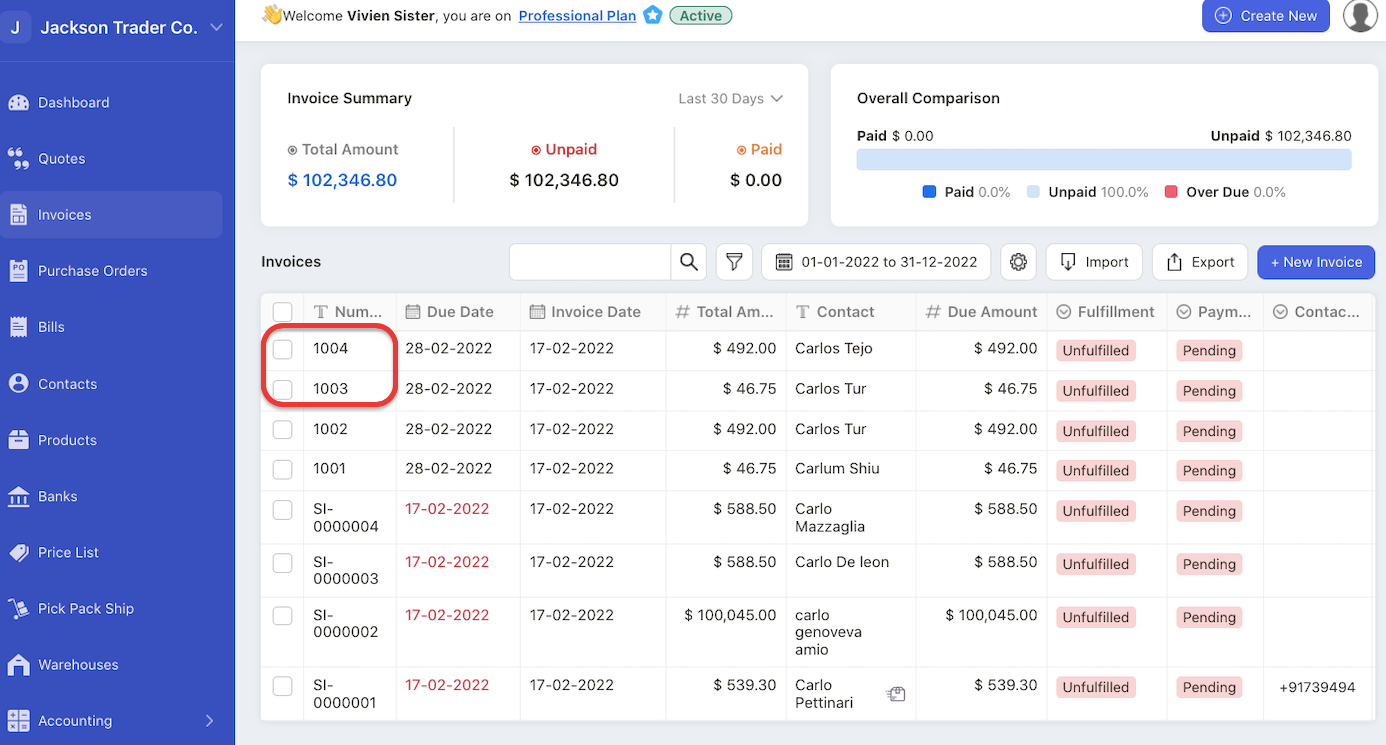Open the date range 01-01-2022 to 31-12-2022 picker
This screenshot has height=745, width=1386.
pos(876,262)
